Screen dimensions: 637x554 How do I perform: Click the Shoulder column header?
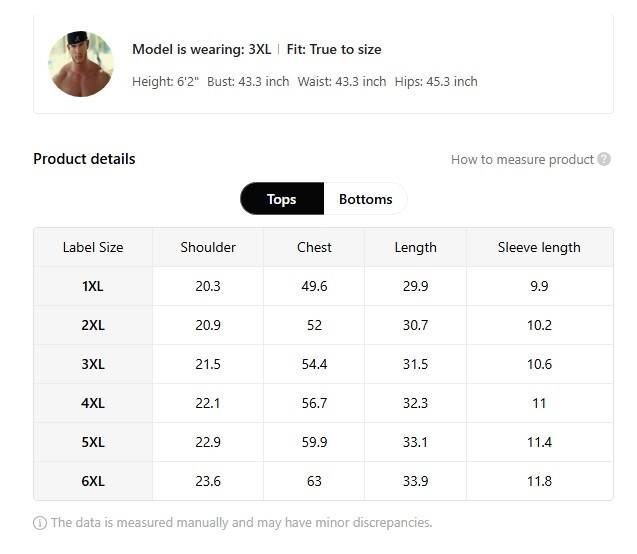click(x=208, y=247)
